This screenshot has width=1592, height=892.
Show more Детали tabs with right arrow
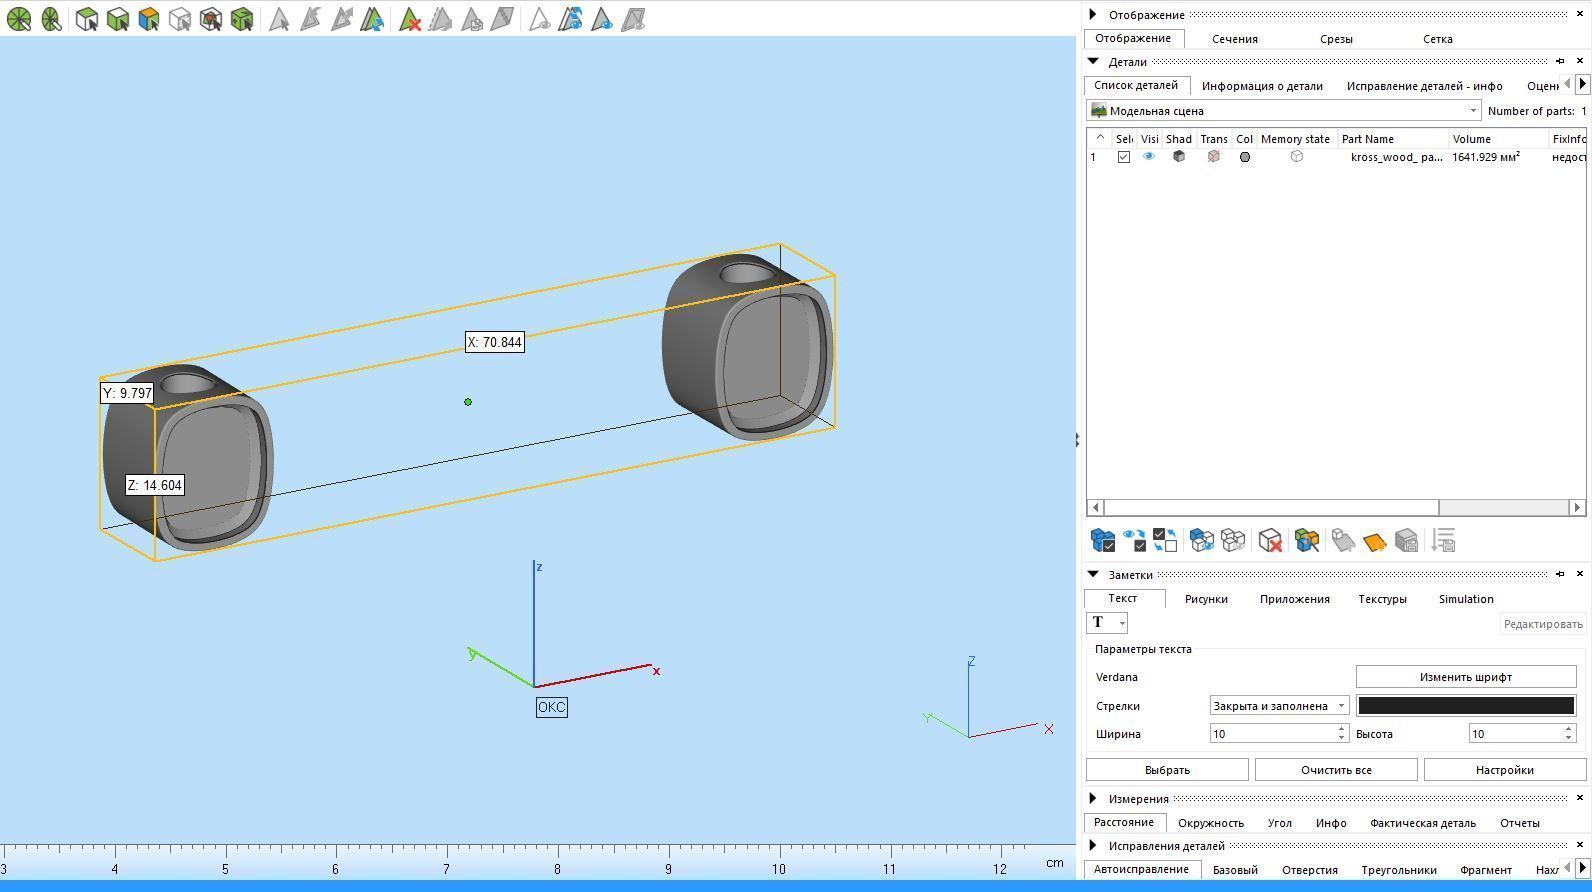click(x=1582, y=85)
